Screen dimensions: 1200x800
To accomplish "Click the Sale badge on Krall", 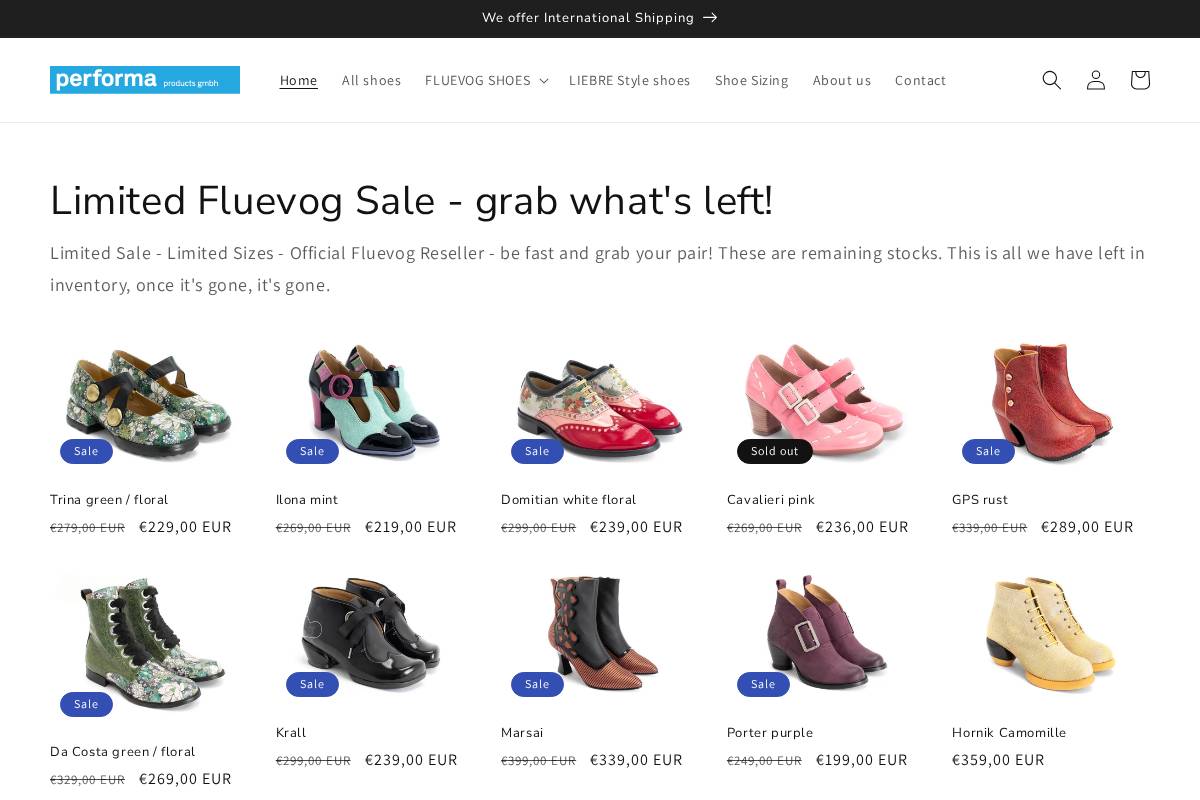I will [x=312, y=684].
